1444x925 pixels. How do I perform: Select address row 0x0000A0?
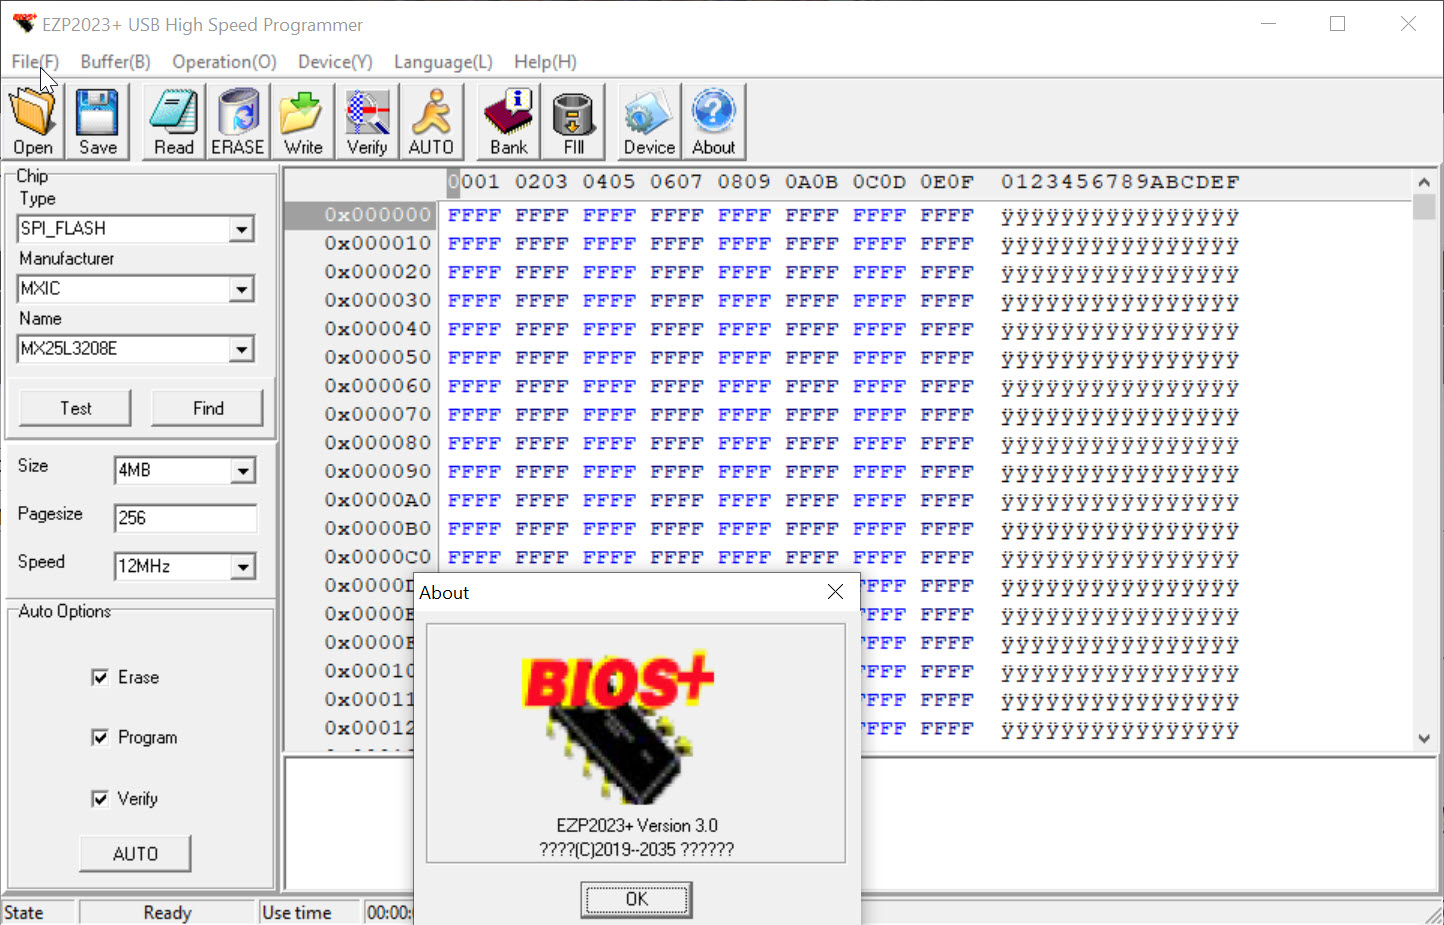(377, 500)
